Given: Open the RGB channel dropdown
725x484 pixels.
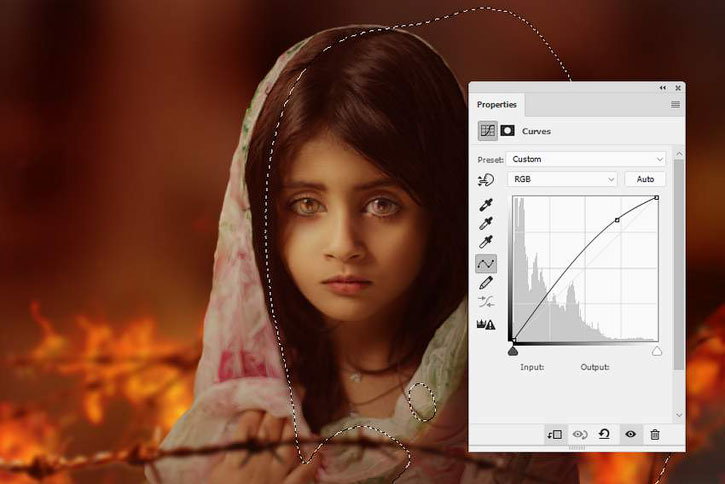Looking at the screenshot, I should tap(562, 179).
